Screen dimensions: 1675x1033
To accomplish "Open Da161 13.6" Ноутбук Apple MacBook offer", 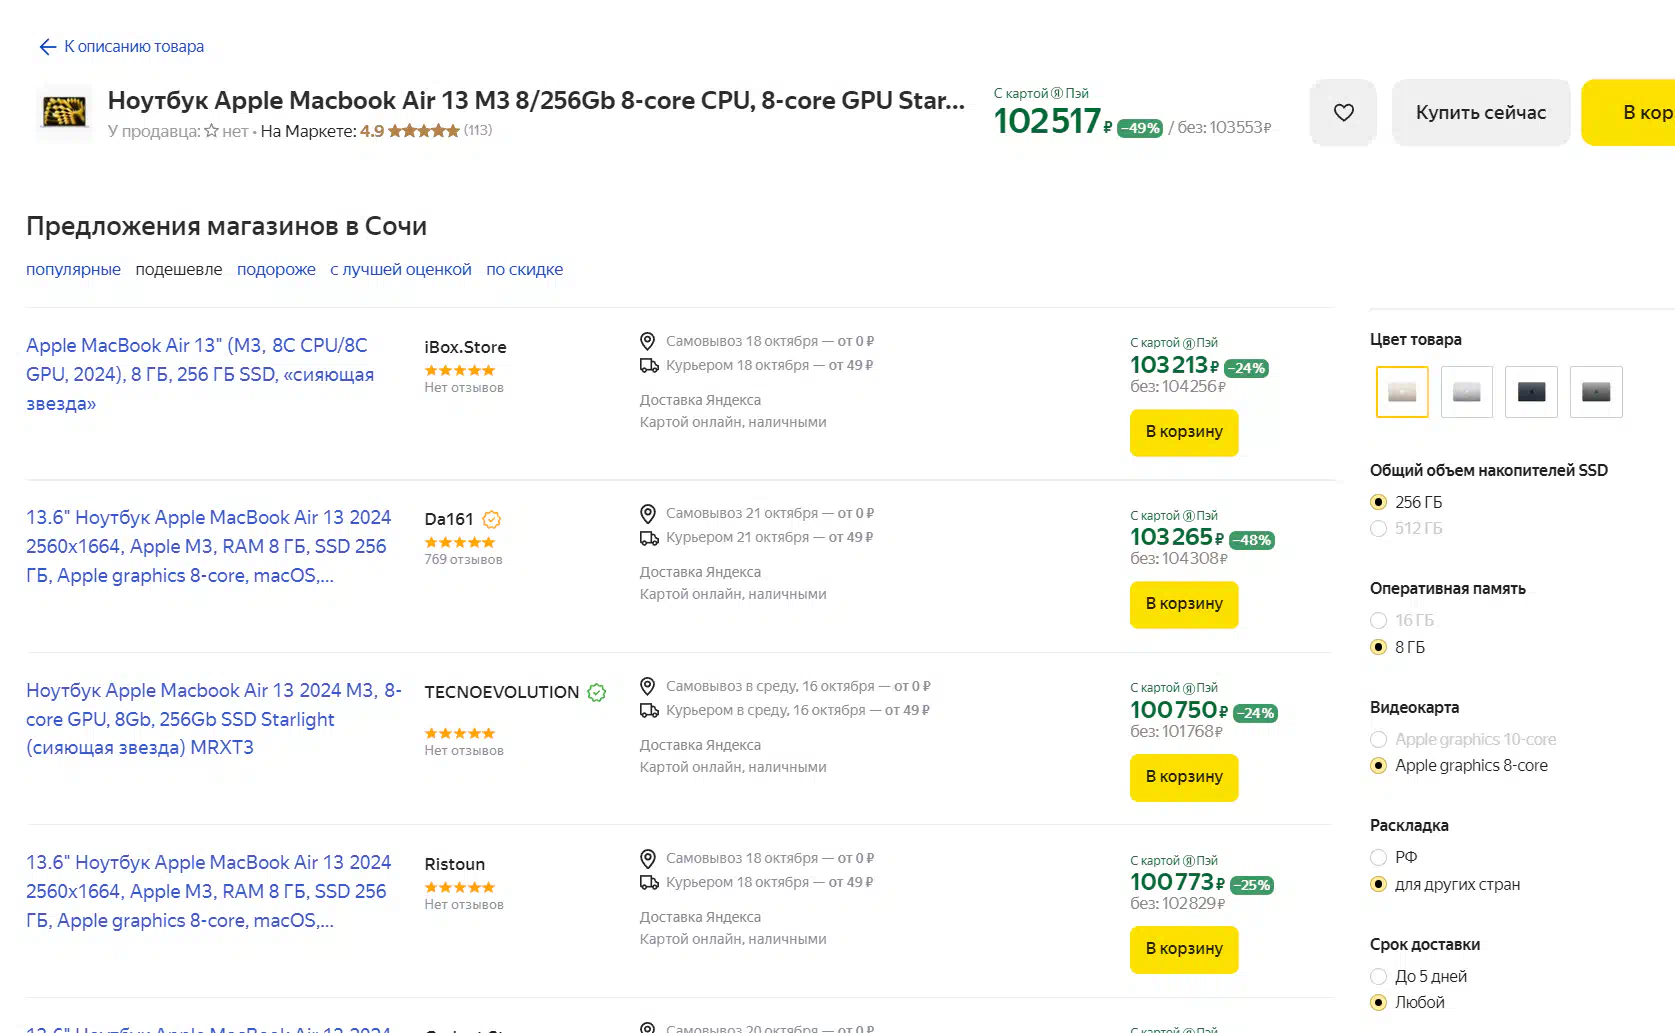I will coord(208,546).
